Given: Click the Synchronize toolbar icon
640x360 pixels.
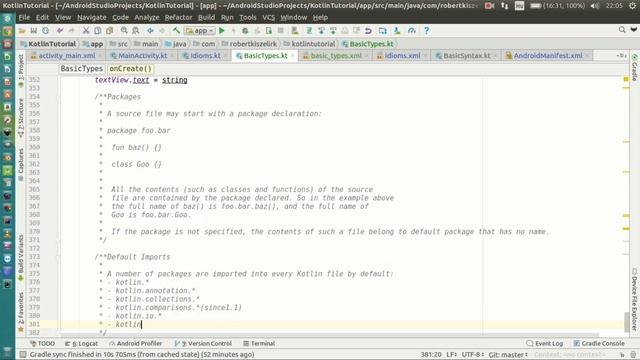Looking at the screenshot, I should click(x=45, y=31).
